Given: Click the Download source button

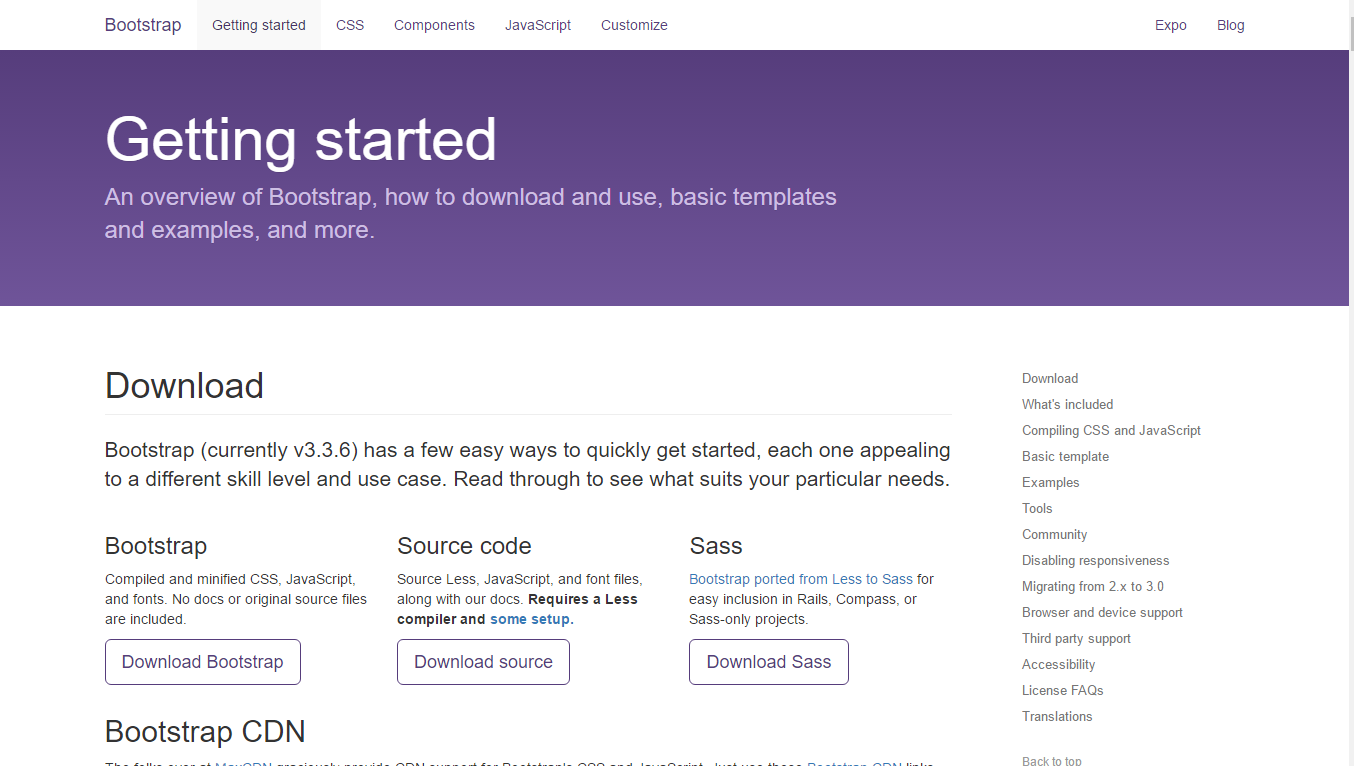Looking at the screenshot, I should [483, 661].
